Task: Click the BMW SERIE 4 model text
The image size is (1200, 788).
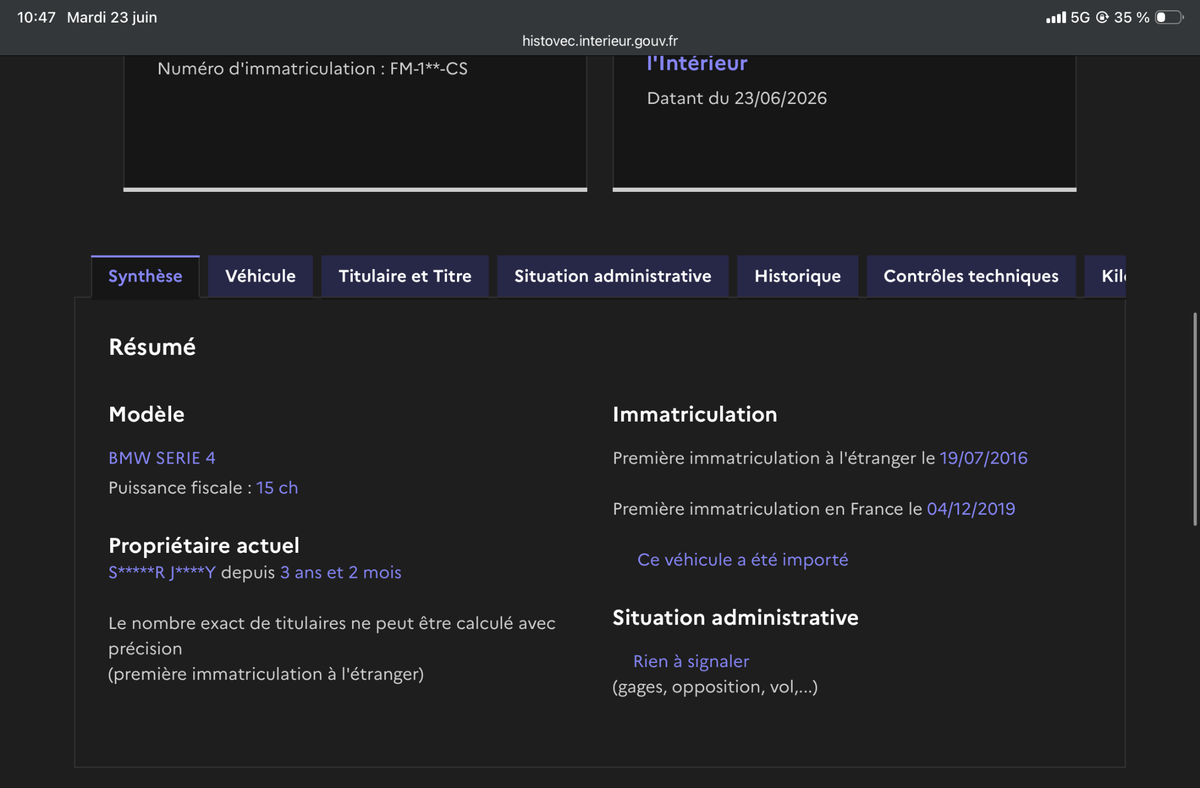Action: [162, 458]
